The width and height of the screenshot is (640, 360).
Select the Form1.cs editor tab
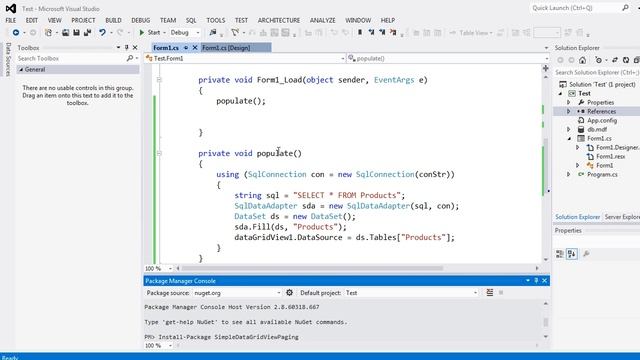[x=166, y=48]
